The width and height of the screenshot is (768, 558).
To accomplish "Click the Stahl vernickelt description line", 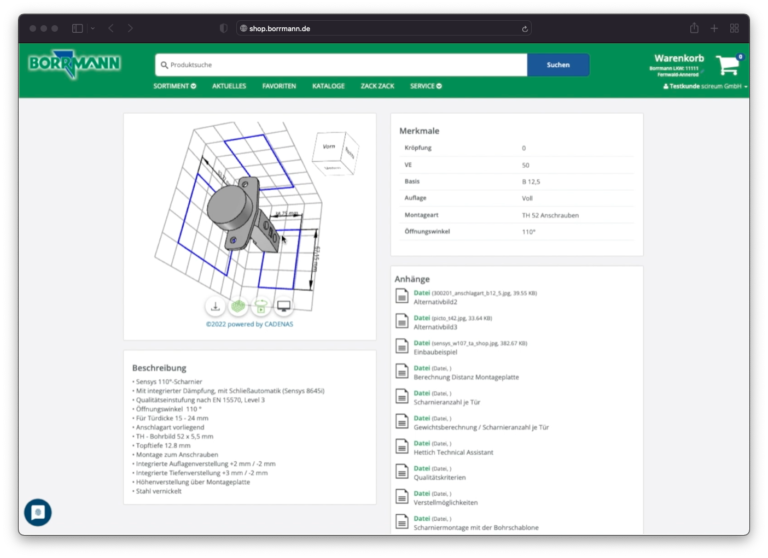I will (157, 491).
